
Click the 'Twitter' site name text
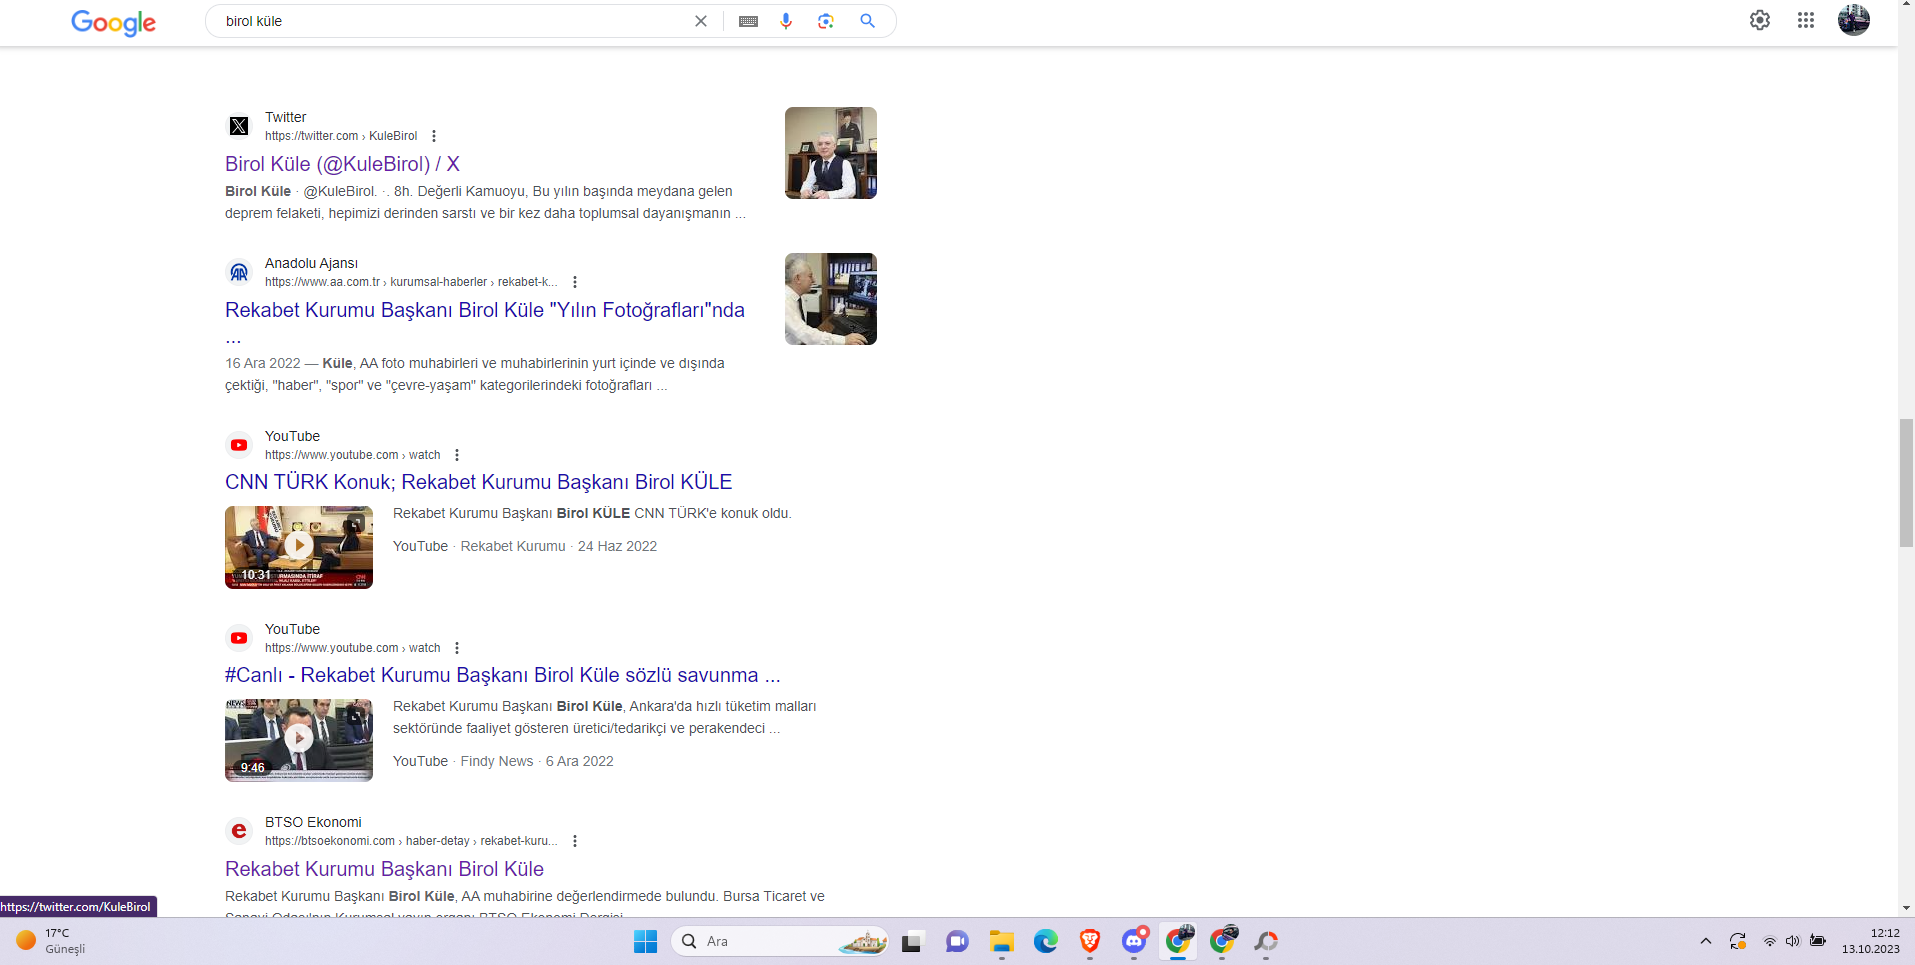click(286, 117)
